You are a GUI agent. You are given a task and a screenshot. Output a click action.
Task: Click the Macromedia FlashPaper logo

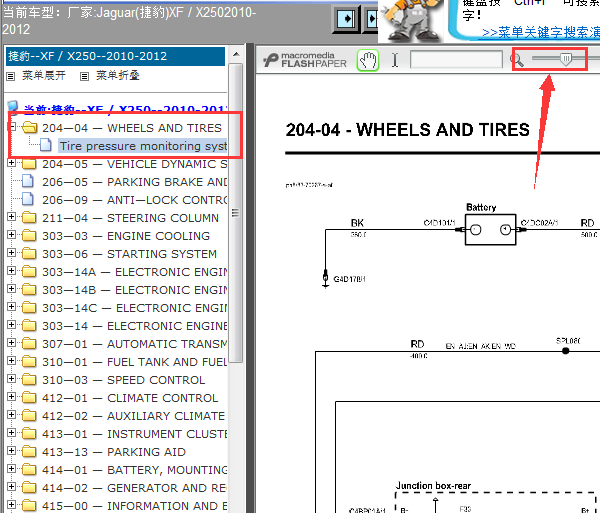coord(305,60)
